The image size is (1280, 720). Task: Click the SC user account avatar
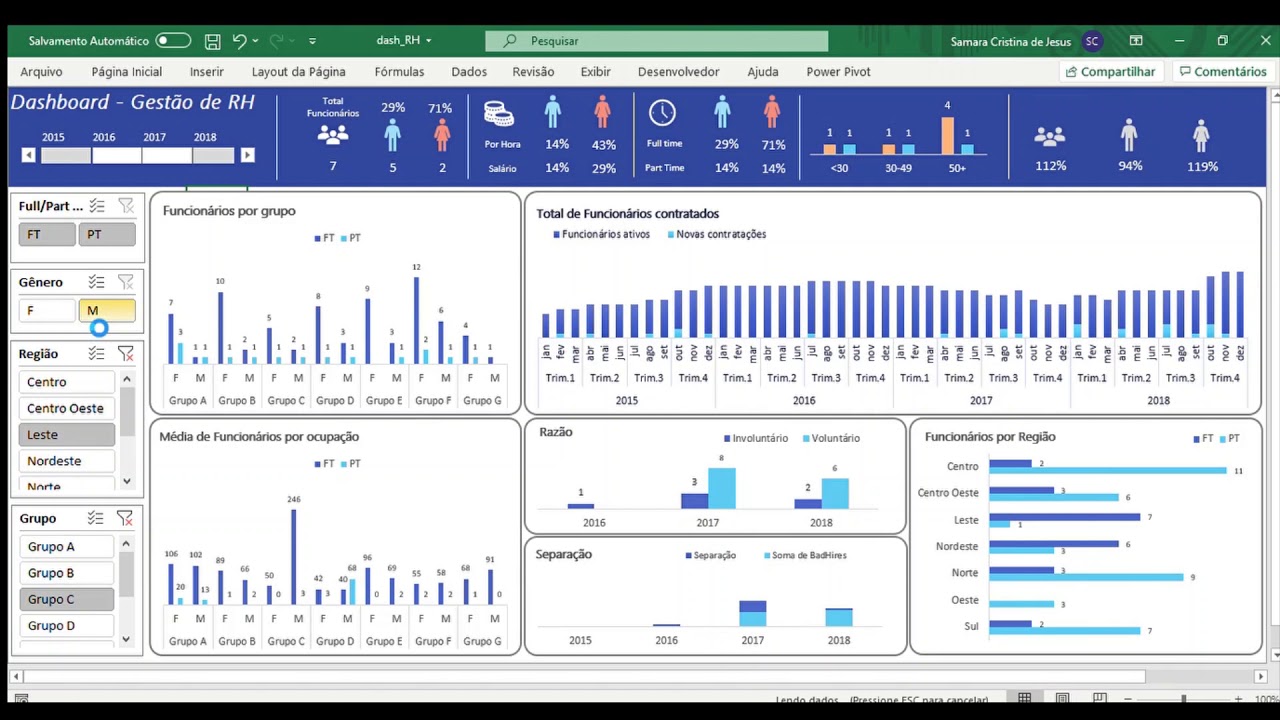pos(1092,41)
